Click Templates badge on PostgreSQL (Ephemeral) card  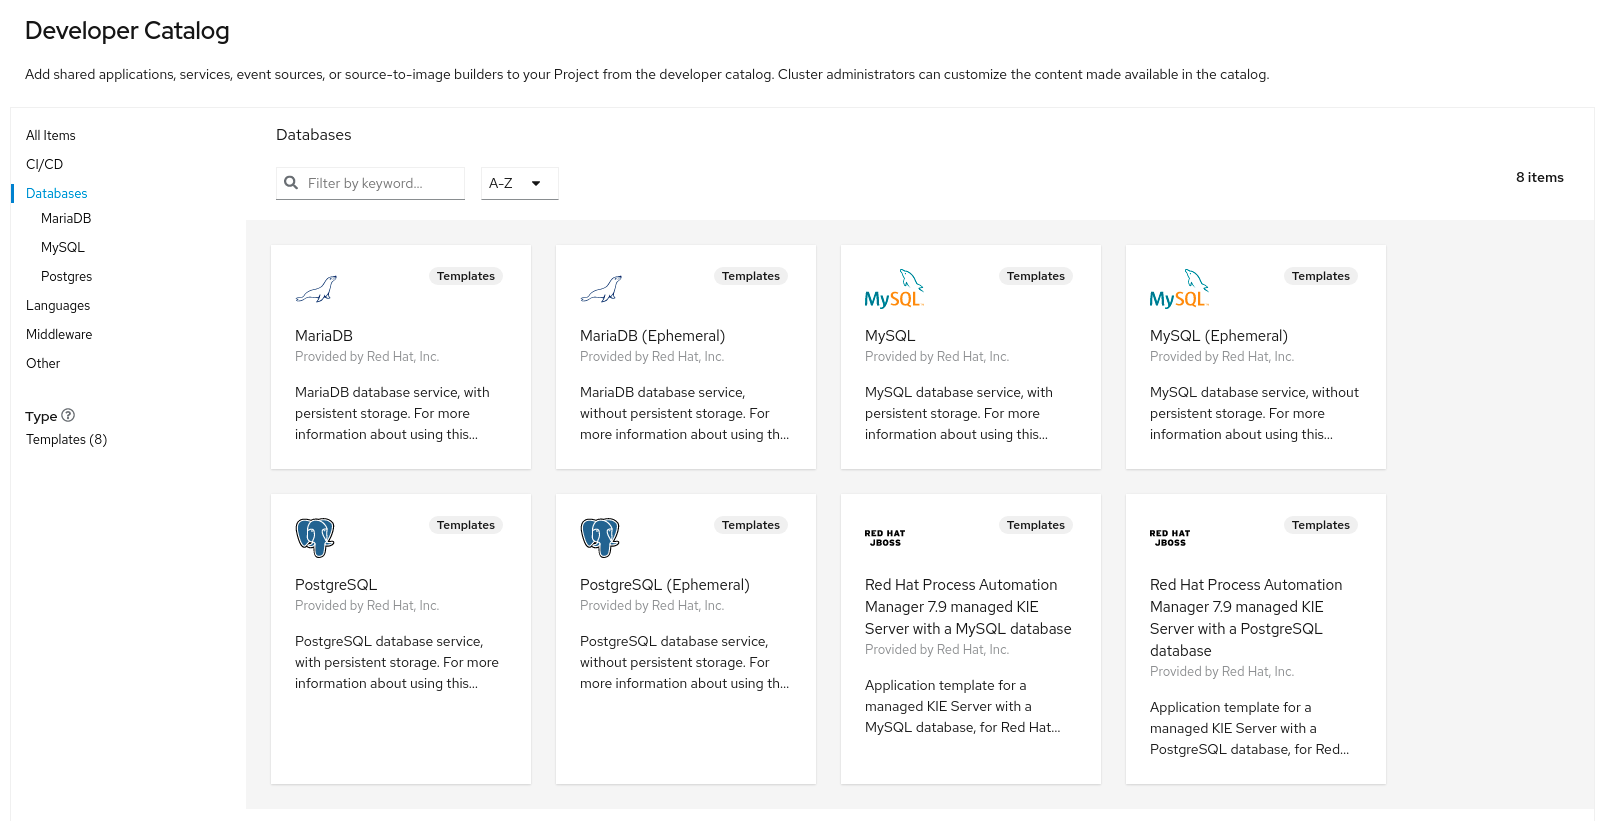(751, 525)
